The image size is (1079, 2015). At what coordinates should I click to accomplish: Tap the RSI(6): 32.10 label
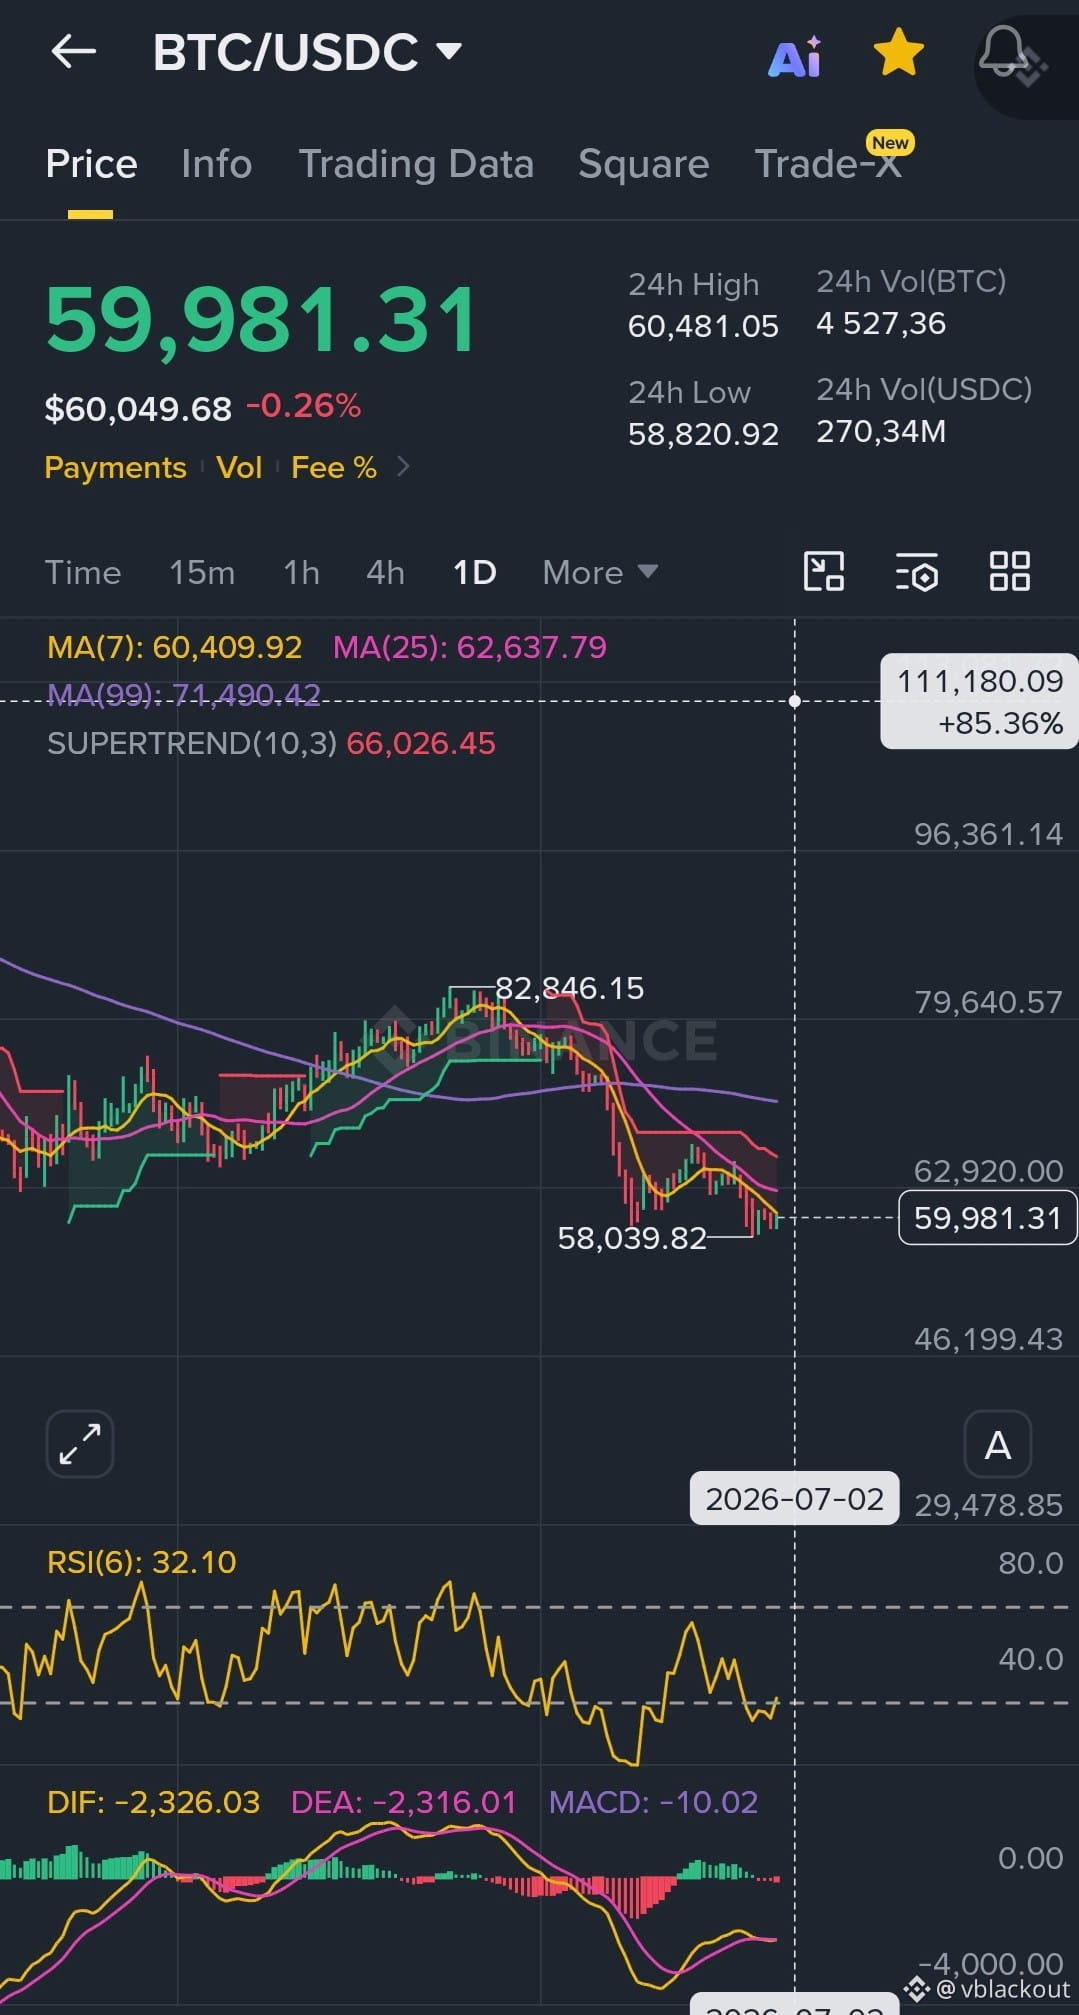click(x=142, y=1562)
